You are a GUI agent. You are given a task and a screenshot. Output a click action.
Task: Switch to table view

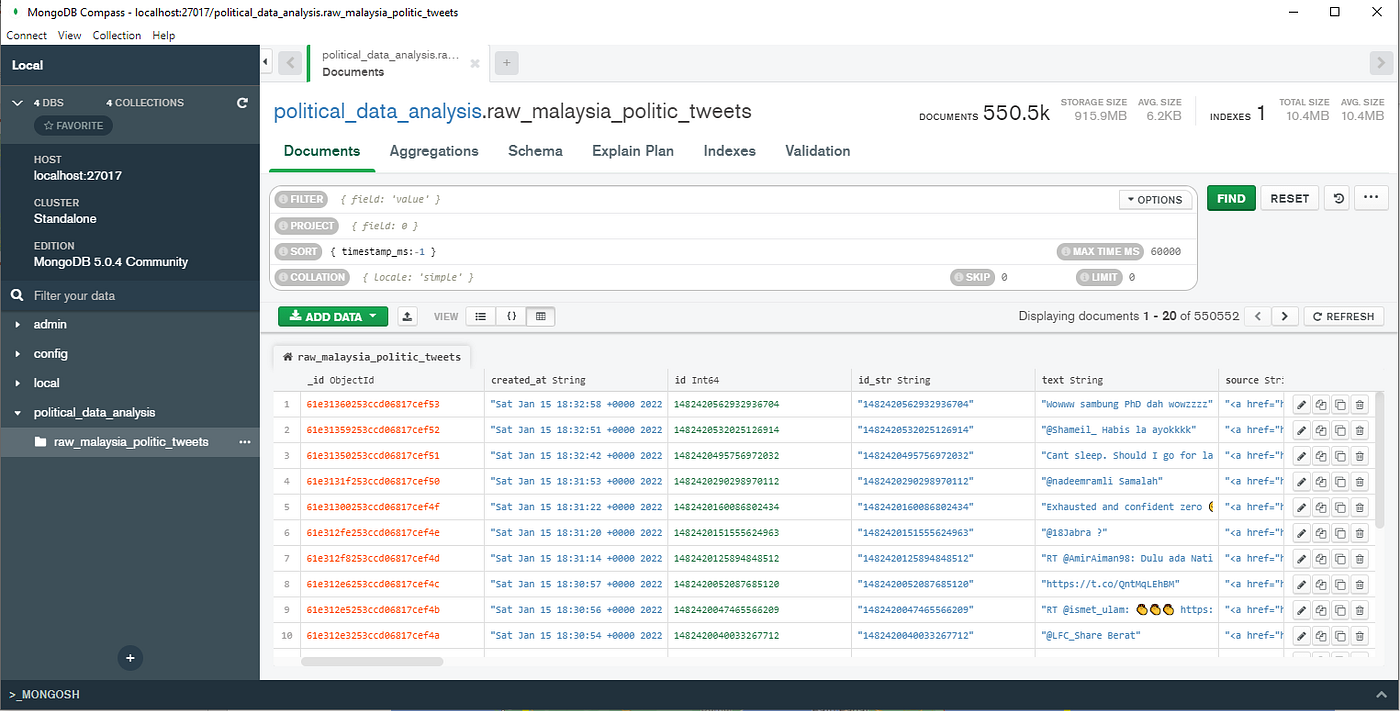point(541,316)
